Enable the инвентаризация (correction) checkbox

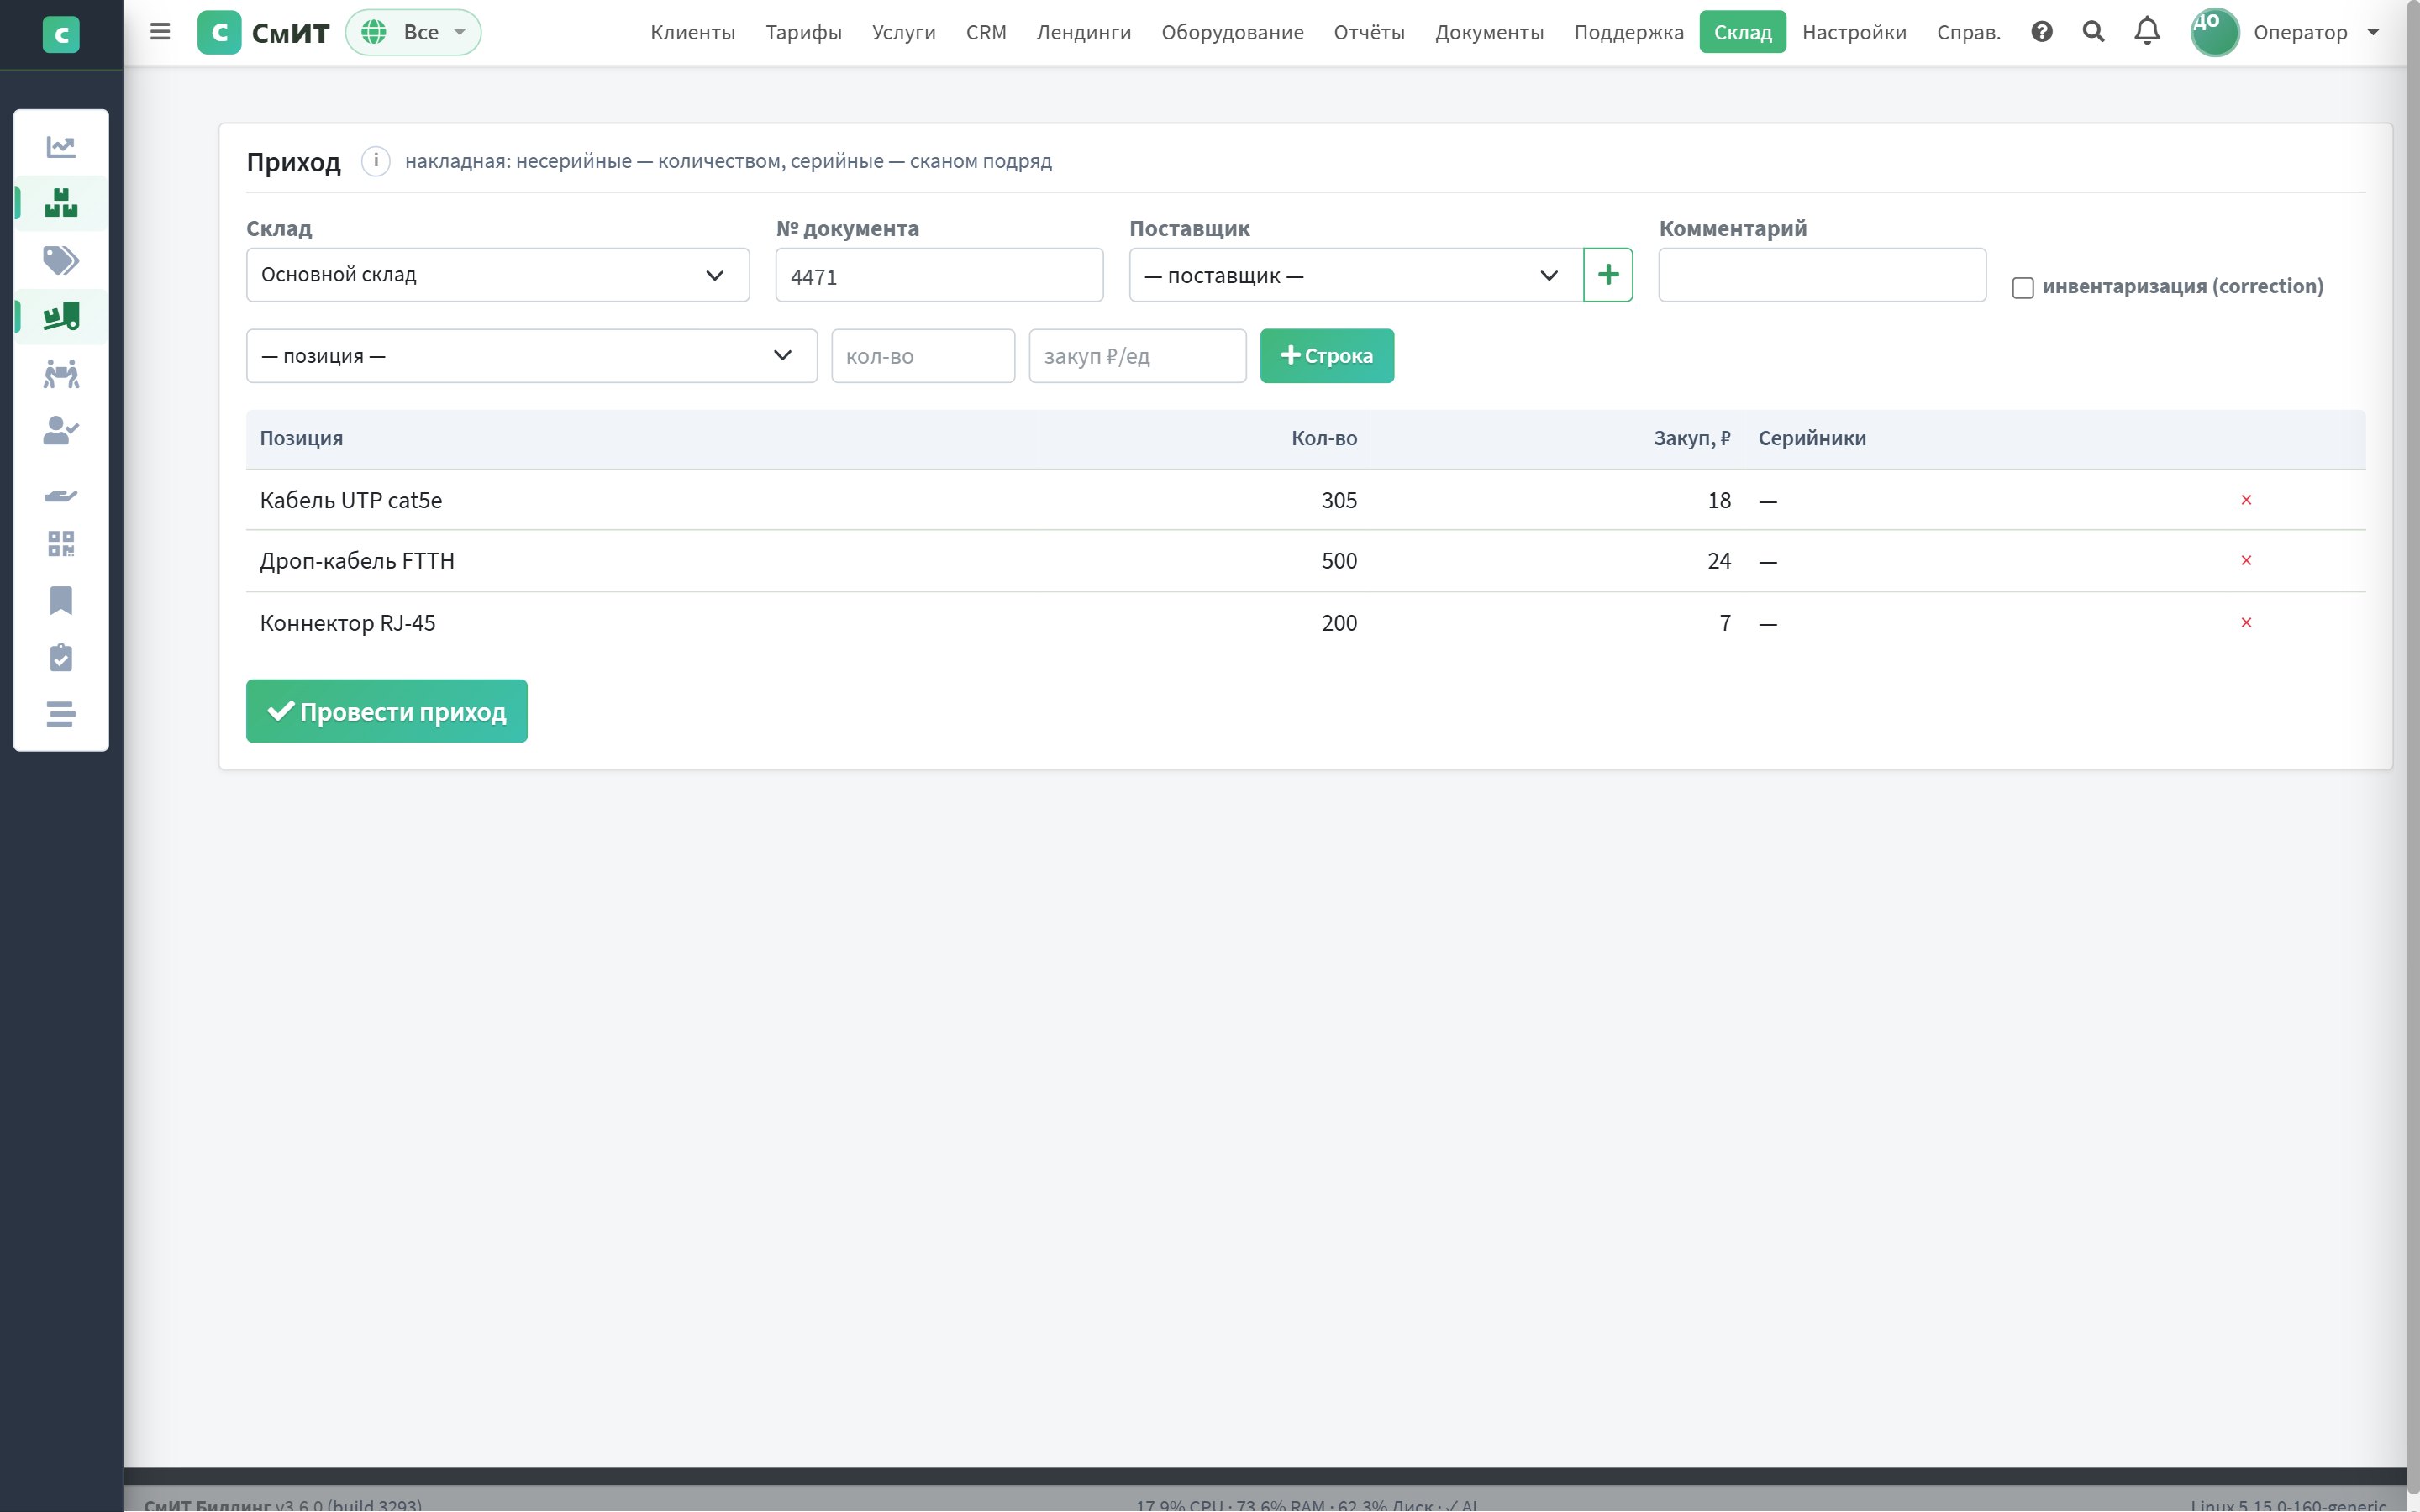[2023, 288]
